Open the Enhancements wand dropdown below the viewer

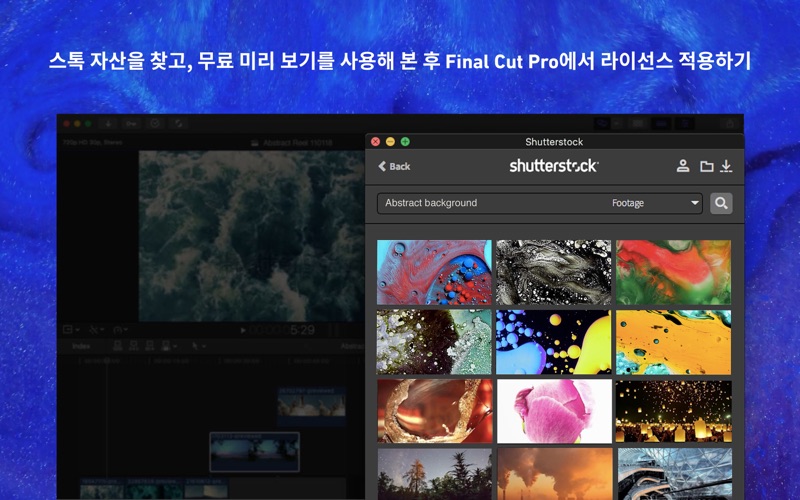[x=96, y=330]
